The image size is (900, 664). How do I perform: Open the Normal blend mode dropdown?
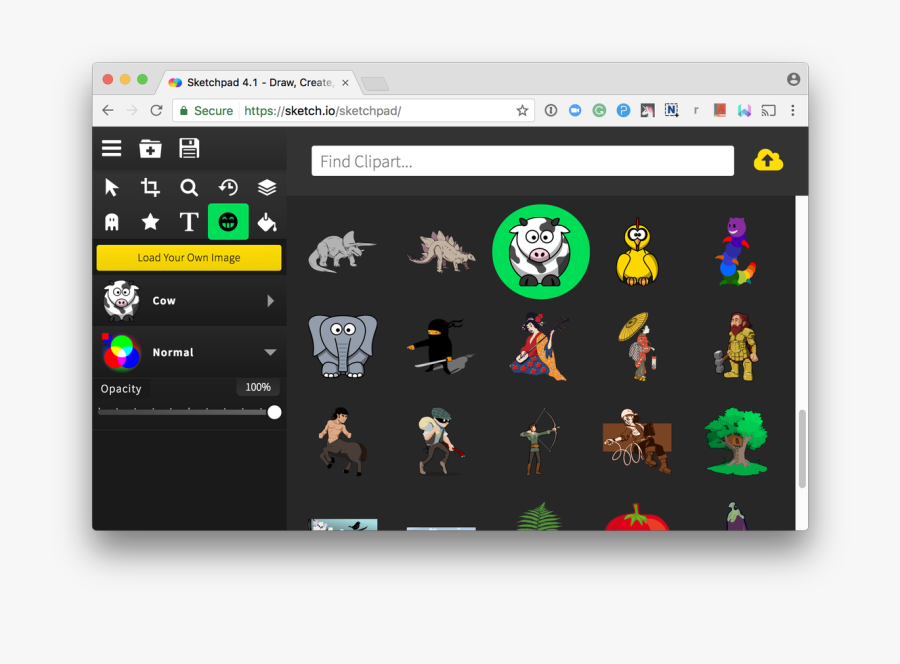tap(270, 352)
